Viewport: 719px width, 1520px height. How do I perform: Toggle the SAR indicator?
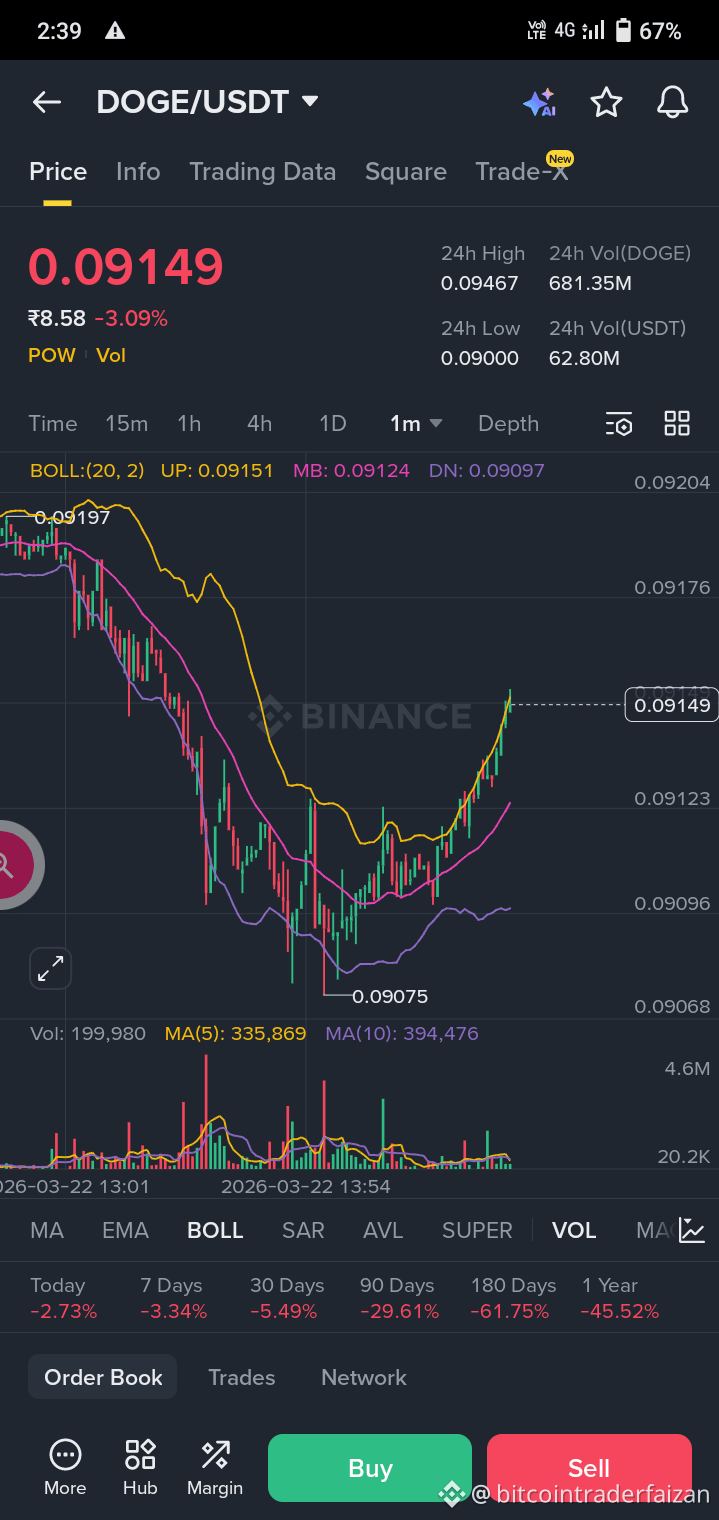303,1230
